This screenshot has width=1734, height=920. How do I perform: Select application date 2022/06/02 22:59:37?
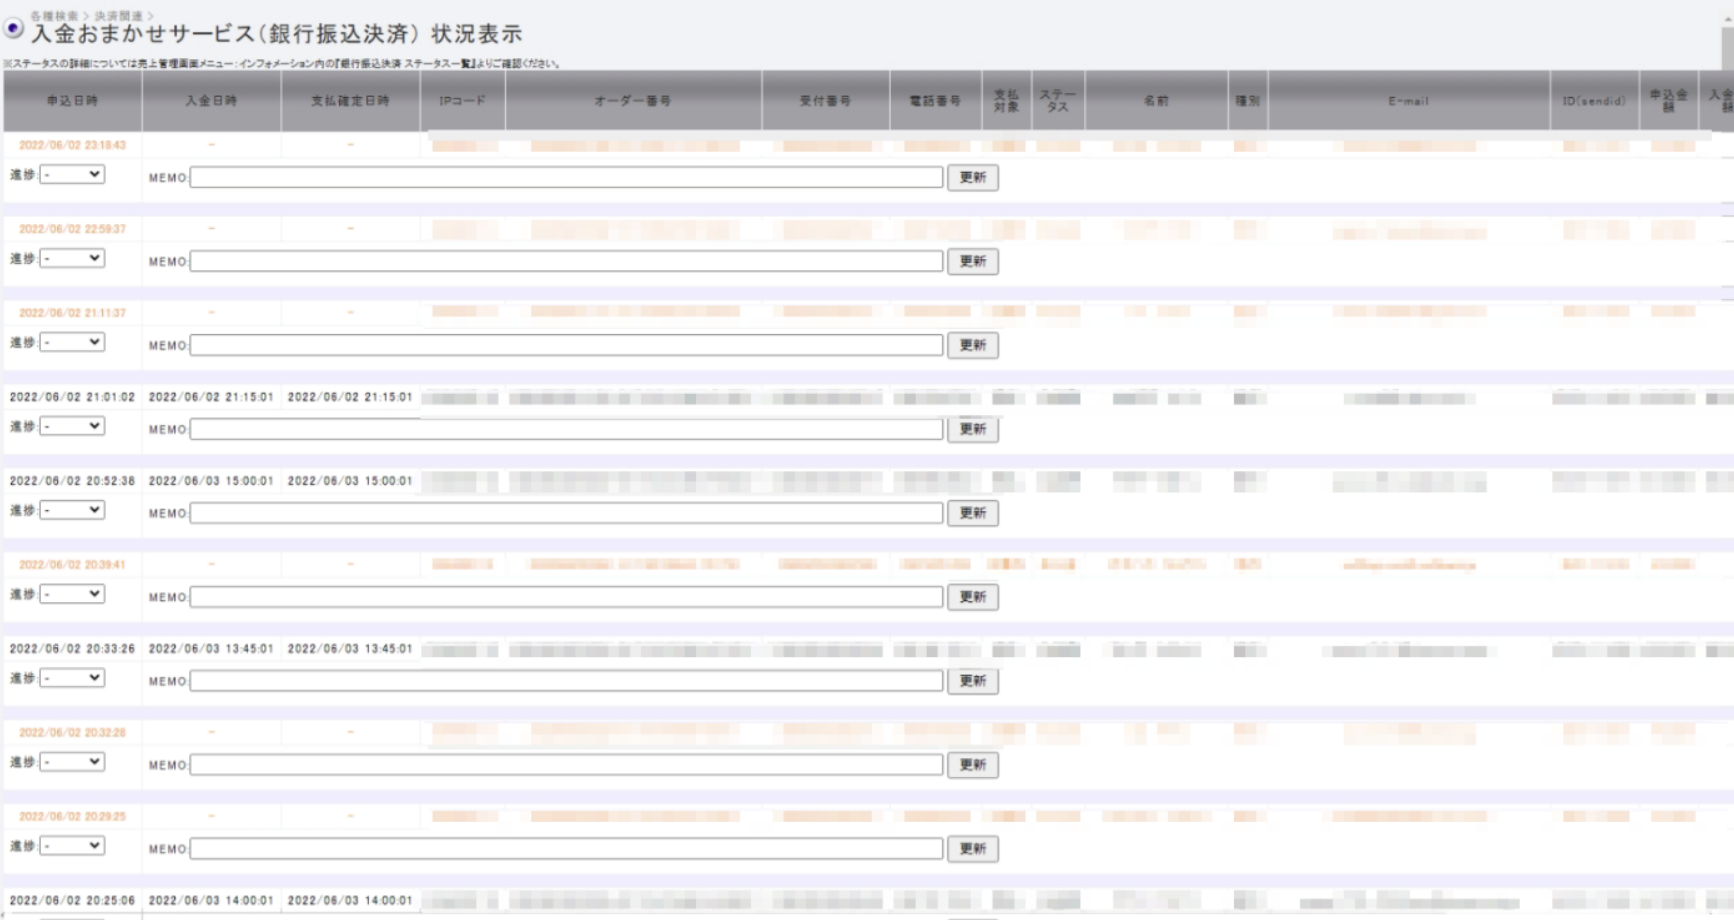tap(72, 229)
